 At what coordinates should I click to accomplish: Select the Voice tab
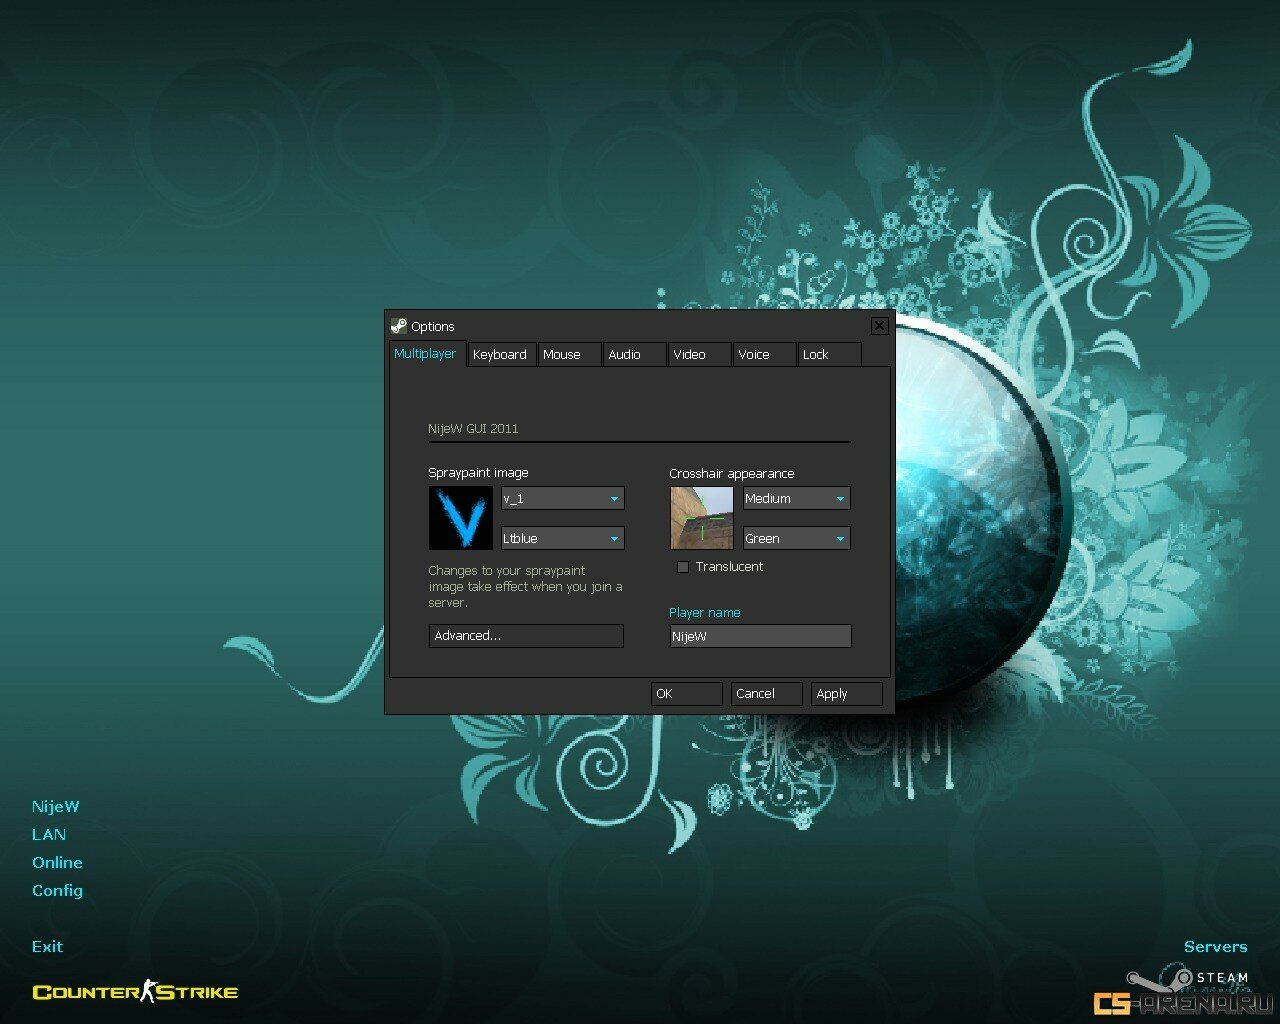coord(754,355)
